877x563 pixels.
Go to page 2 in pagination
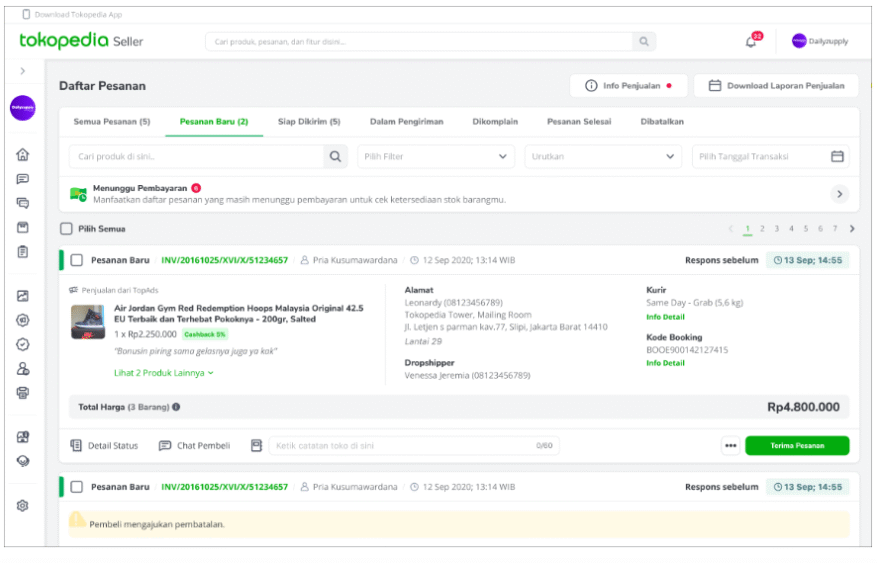(x=762, y=229)
